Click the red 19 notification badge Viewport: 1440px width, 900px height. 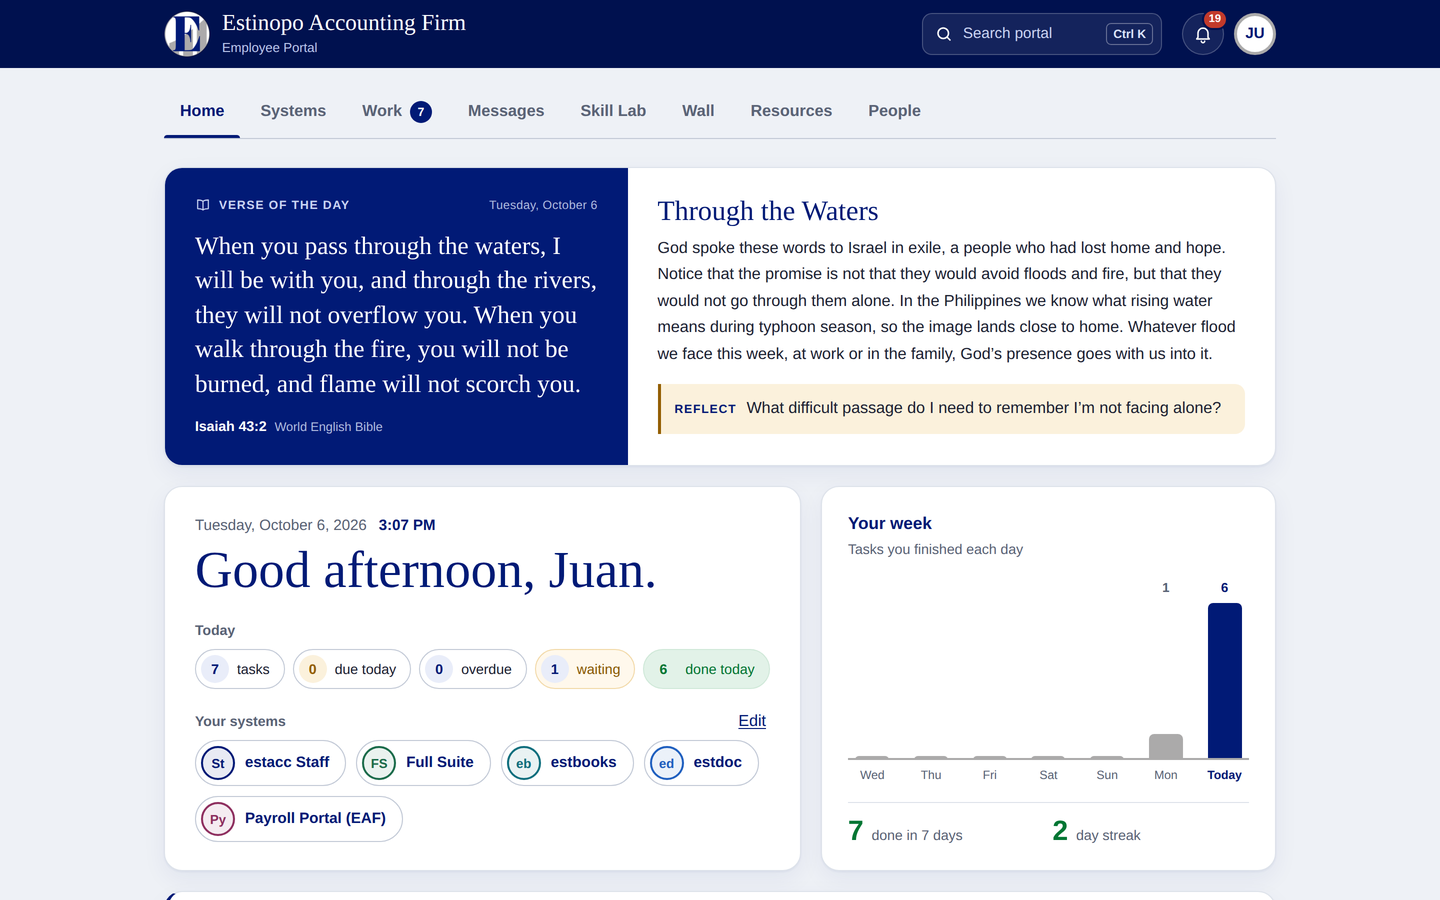pos(1214,19)
